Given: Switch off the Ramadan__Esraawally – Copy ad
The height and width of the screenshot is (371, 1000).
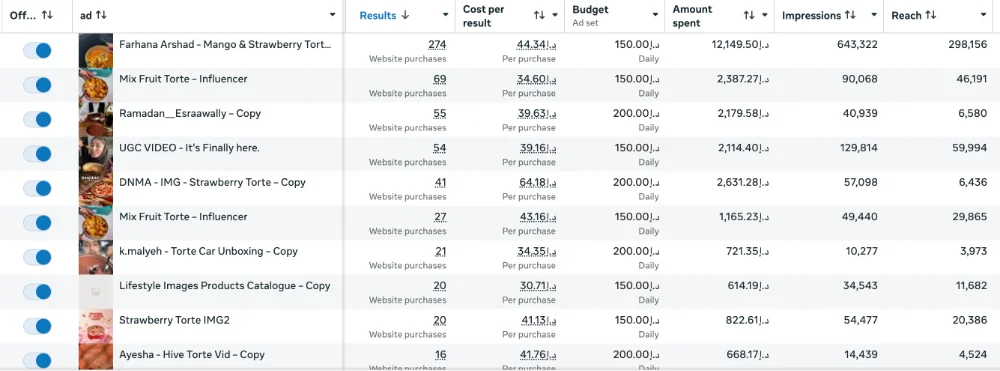Looking at the screenshot, I should point(37,120).
